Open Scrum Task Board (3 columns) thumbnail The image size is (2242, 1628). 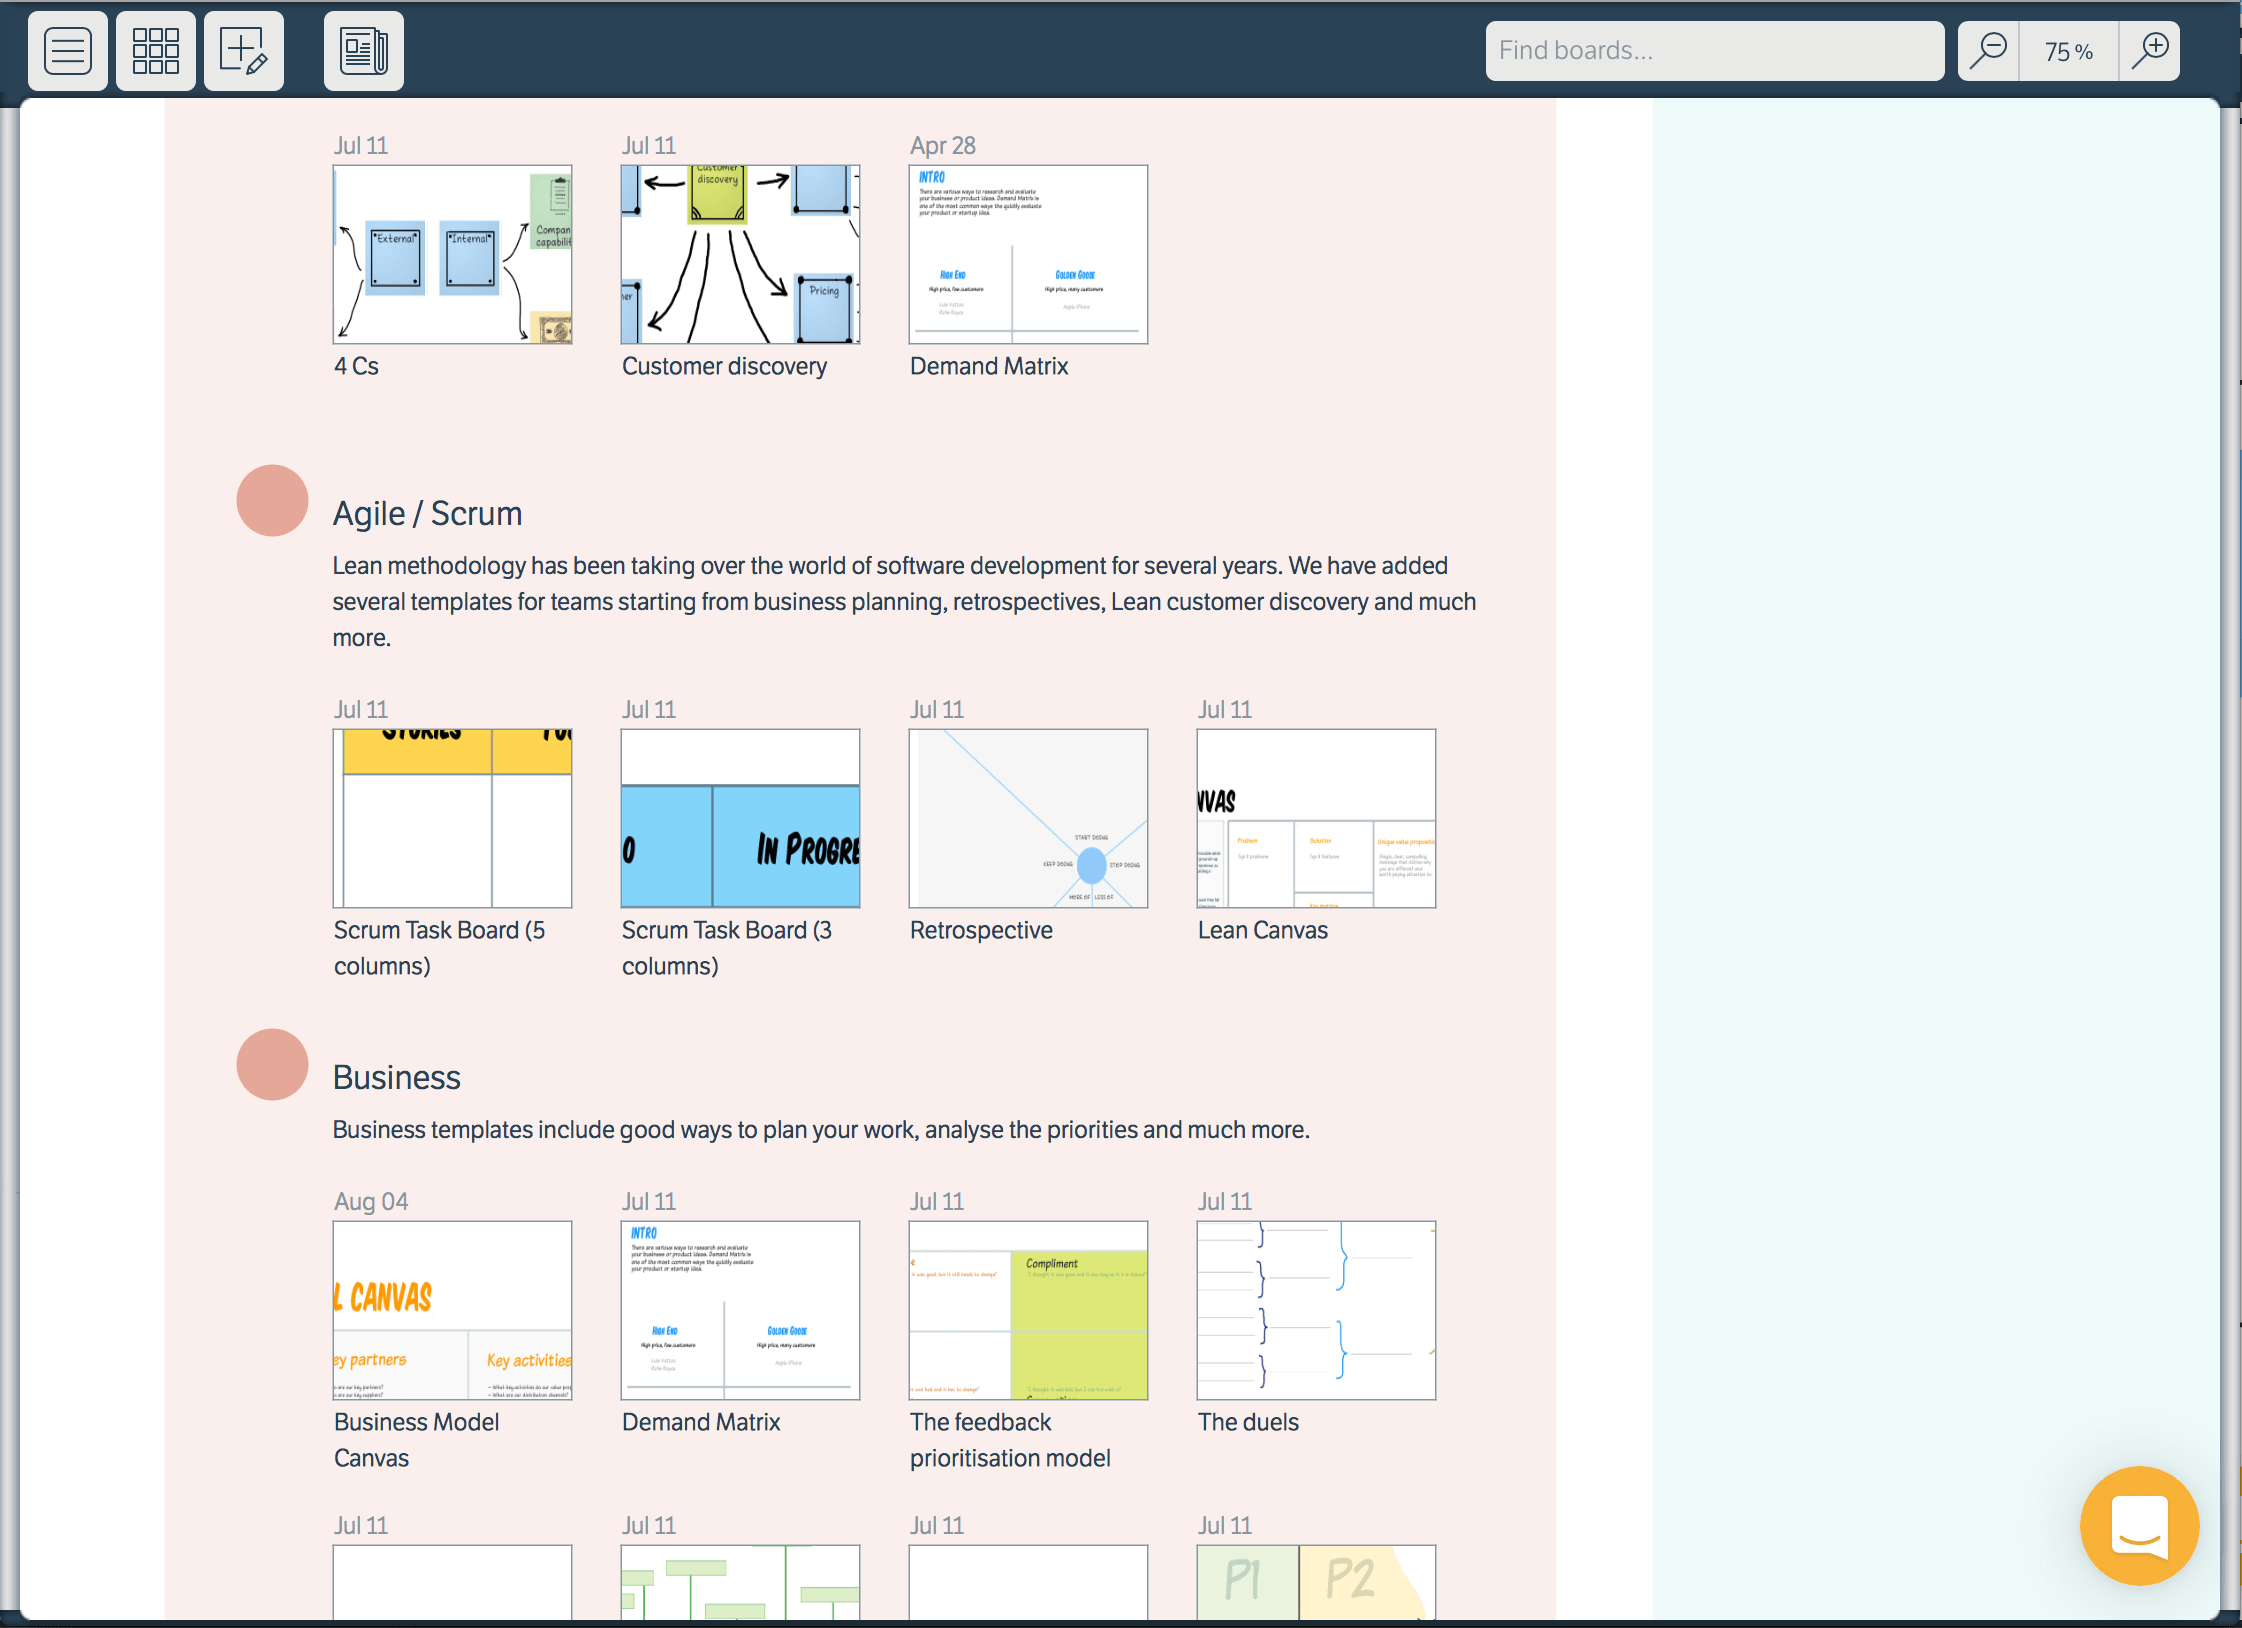pyautogui.click(x=740, y=818)
